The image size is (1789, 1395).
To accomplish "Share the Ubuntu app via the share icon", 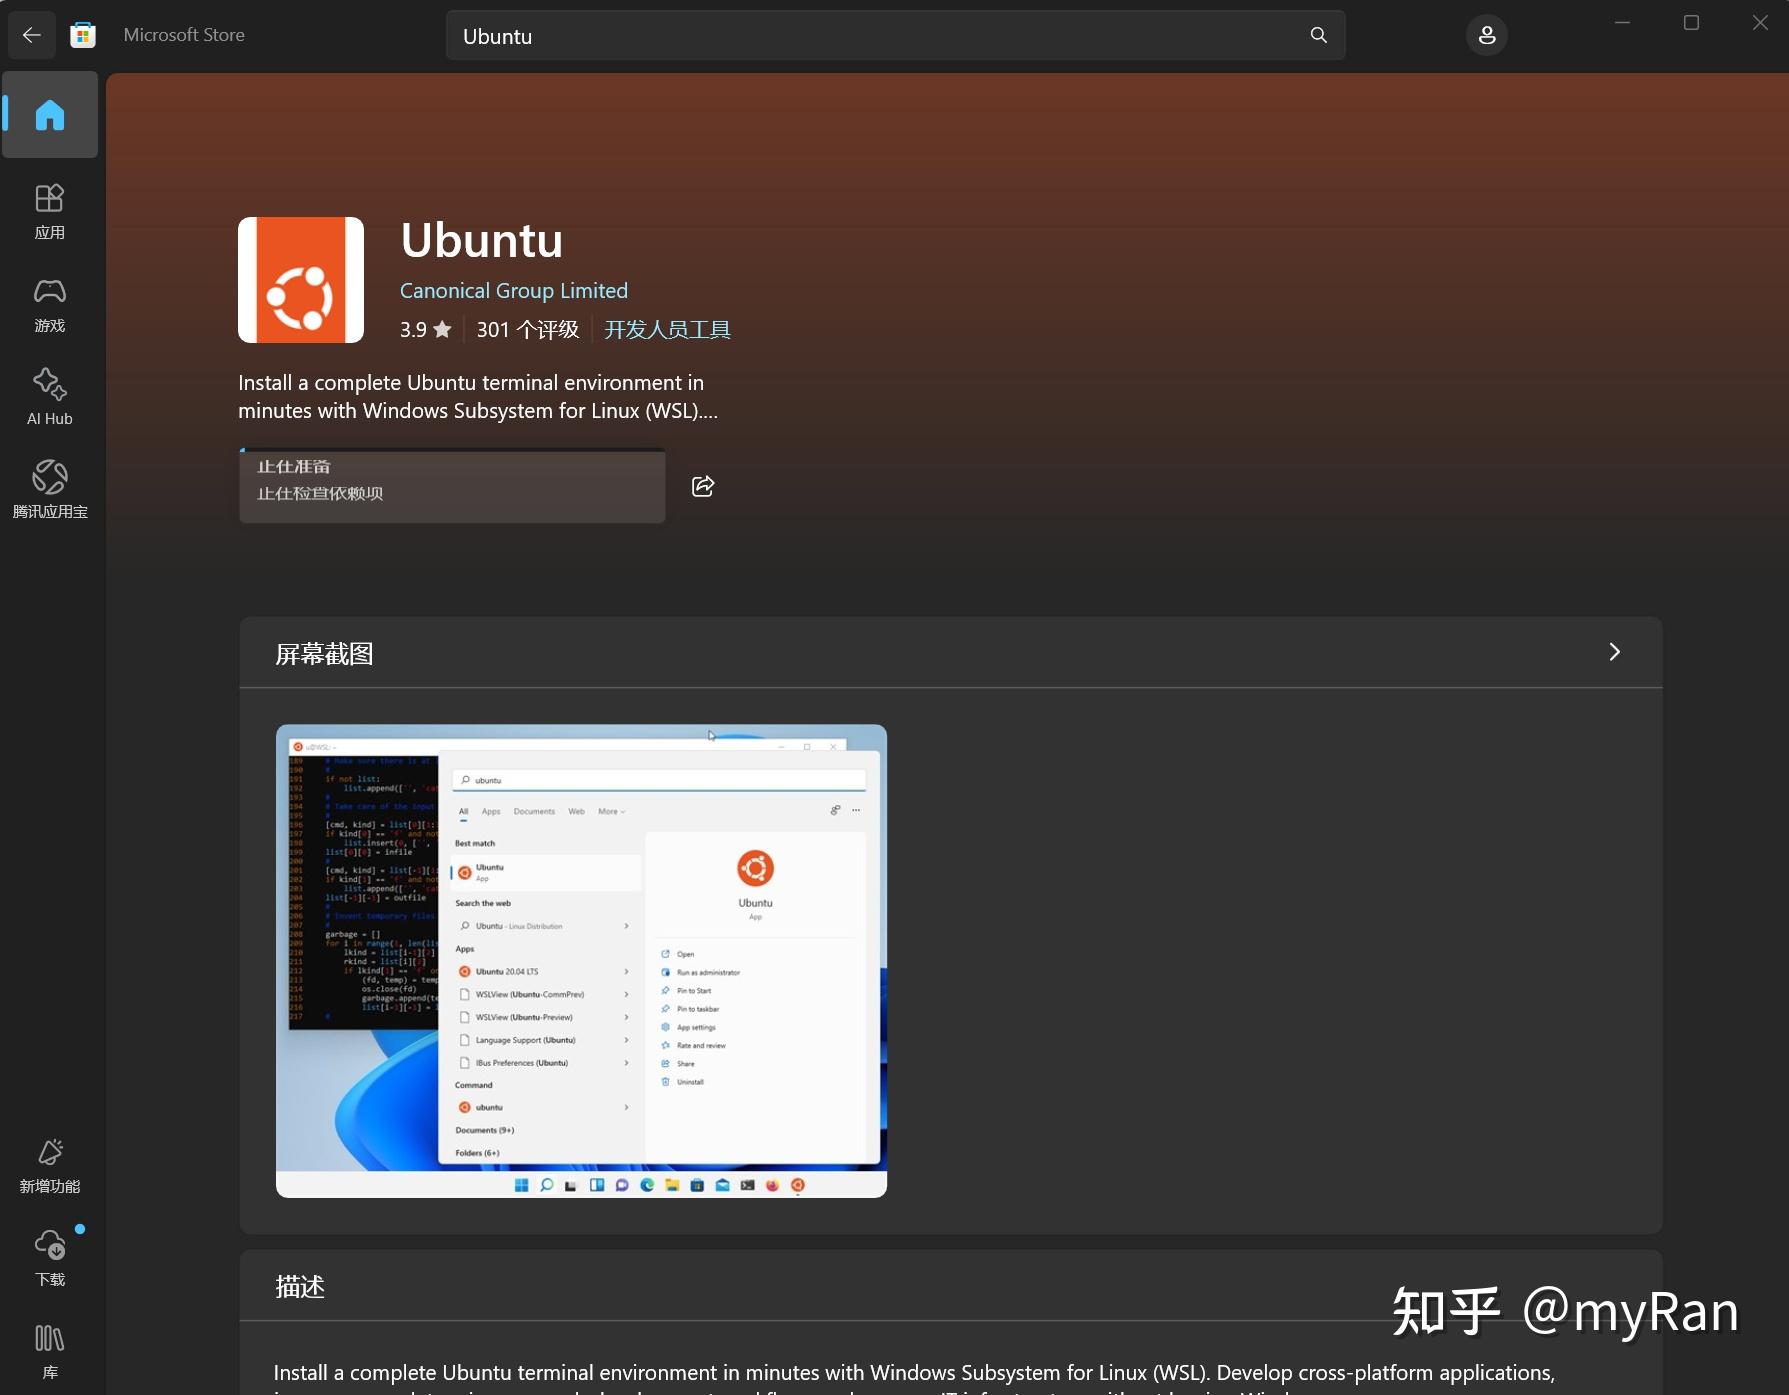I will click(703, 486).
